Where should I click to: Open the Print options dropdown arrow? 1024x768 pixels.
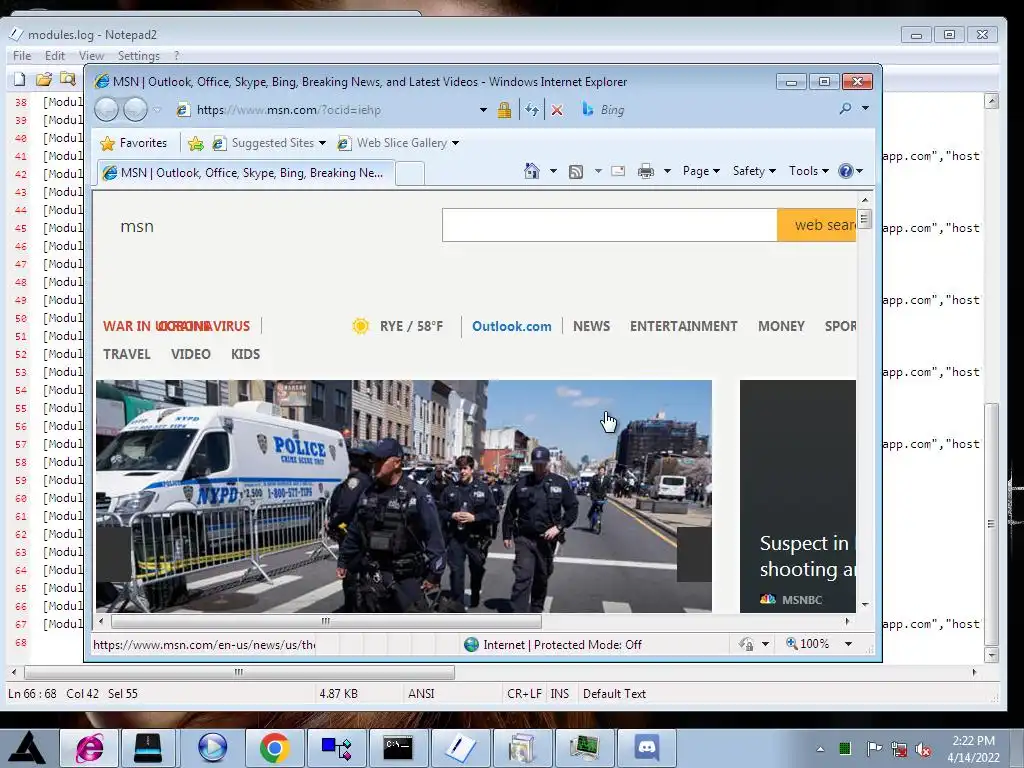coord(667,171)
